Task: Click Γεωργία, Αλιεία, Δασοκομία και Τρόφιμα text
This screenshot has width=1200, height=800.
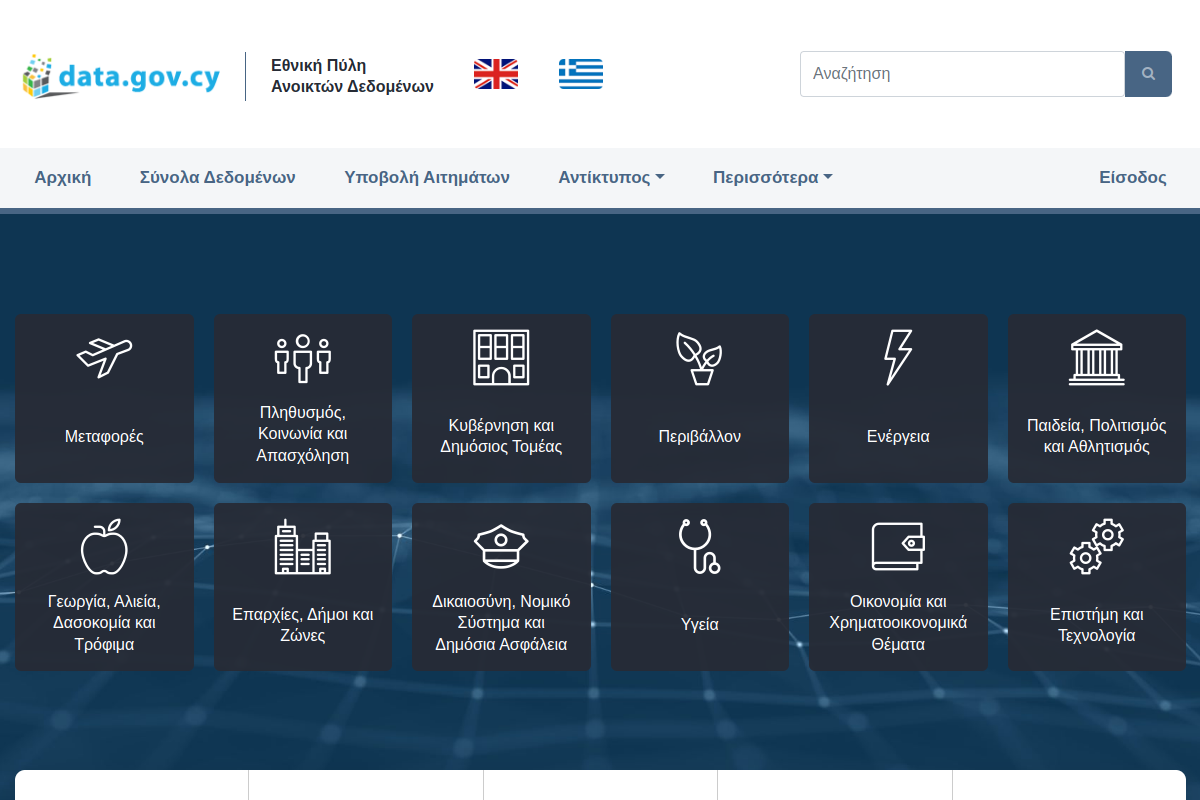Action: click(x=104, y=623)
